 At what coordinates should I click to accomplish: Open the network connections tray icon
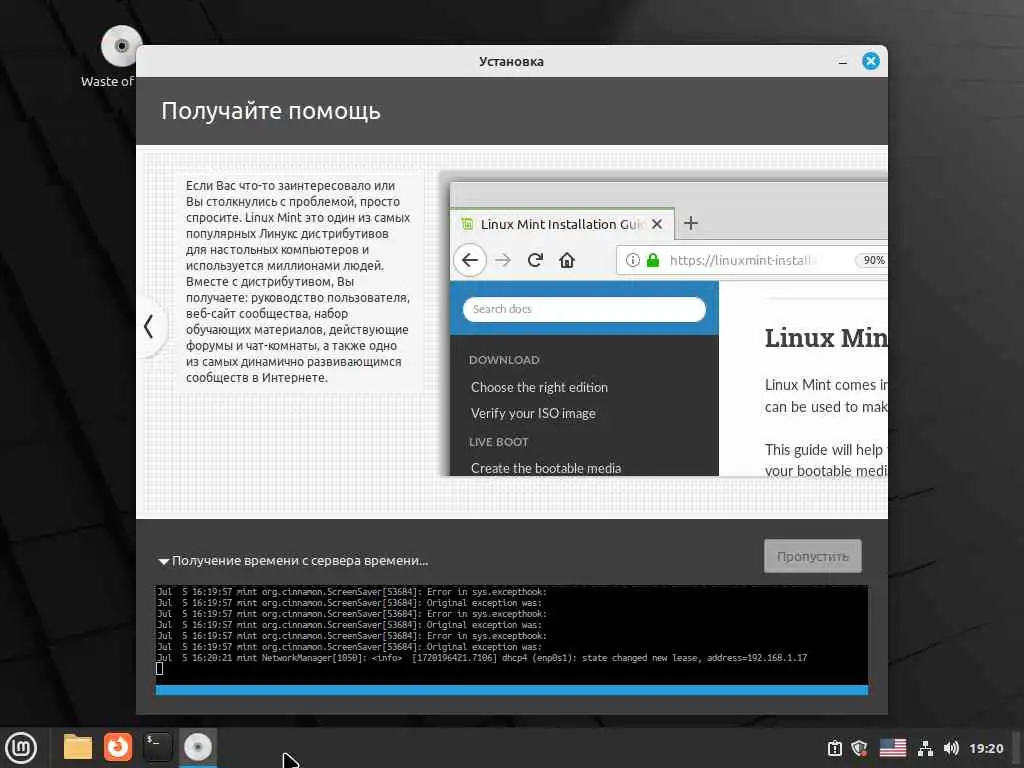(x=925, y=748)
